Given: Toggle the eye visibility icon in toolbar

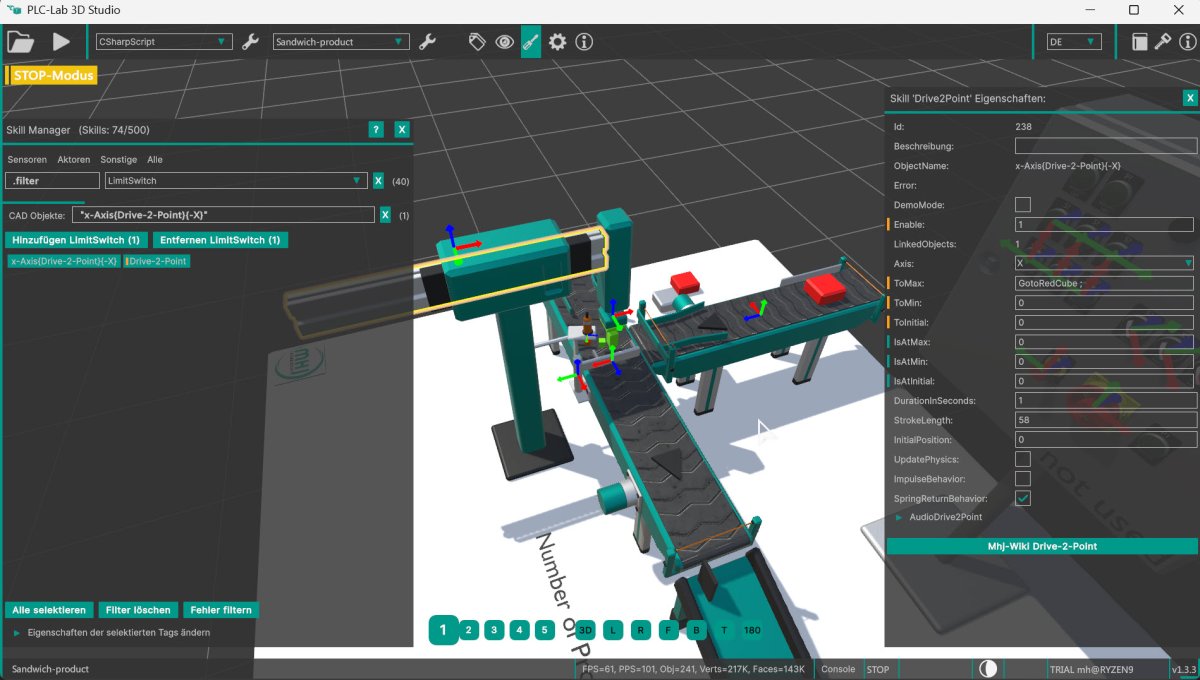Looking at the screenshot, I should point(504,42).
